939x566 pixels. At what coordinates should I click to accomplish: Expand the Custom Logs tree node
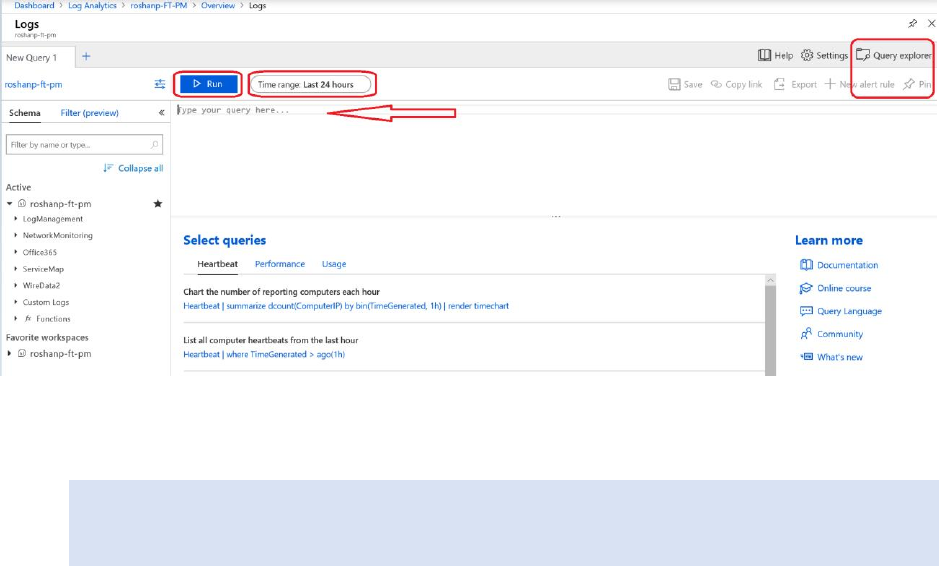16,302
